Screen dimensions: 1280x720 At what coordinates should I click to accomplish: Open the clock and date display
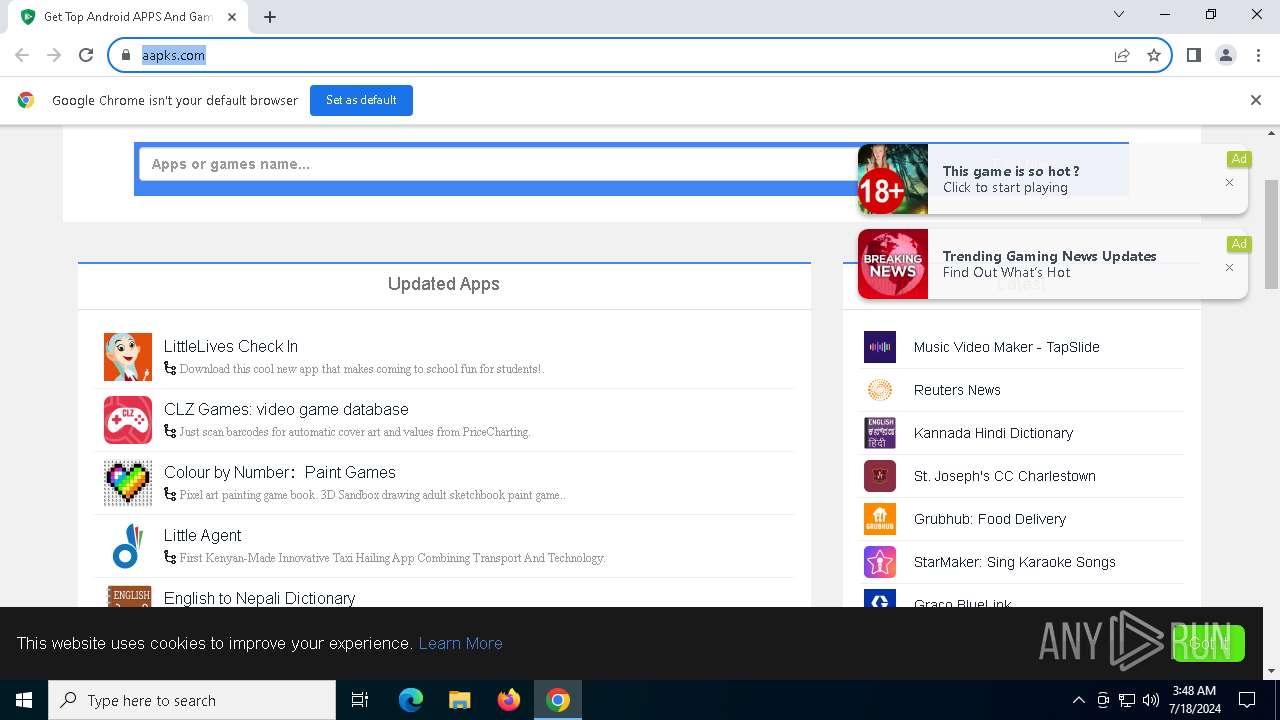(1194, 700)
